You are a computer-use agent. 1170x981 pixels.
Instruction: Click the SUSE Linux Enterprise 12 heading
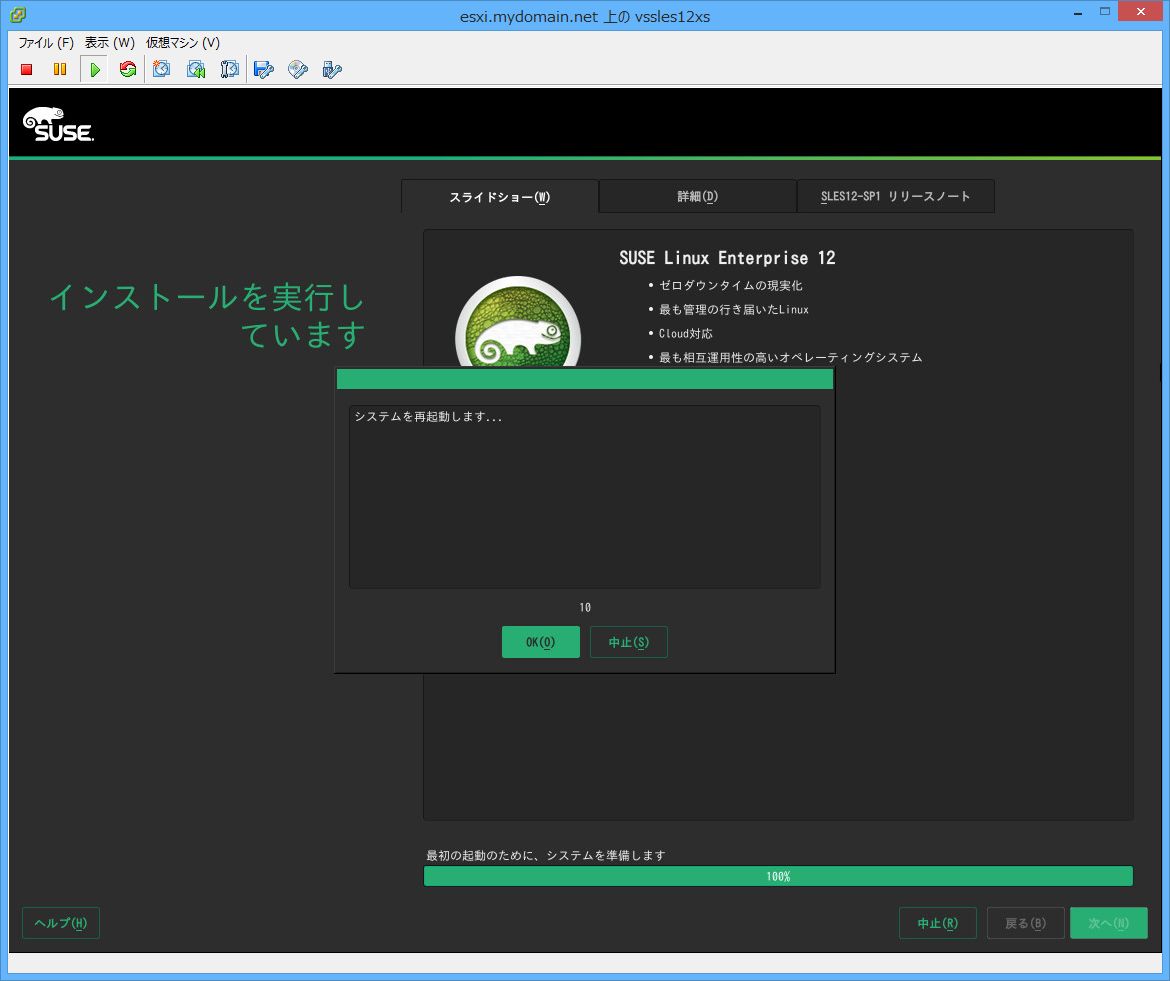coord(727,258)
